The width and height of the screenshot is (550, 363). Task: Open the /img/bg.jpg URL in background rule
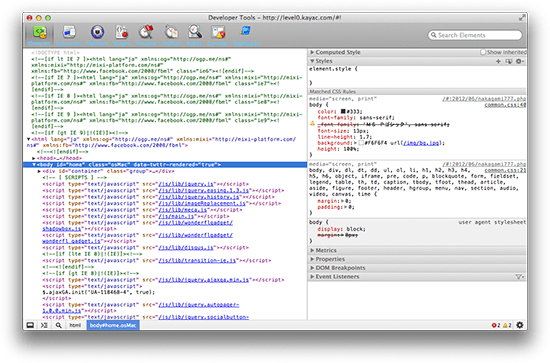(x=421, y=143)
